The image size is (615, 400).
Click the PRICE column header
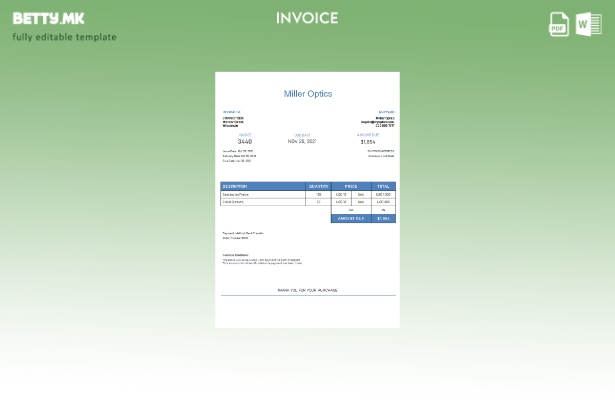pyautogui.click(x=350, y=186)
